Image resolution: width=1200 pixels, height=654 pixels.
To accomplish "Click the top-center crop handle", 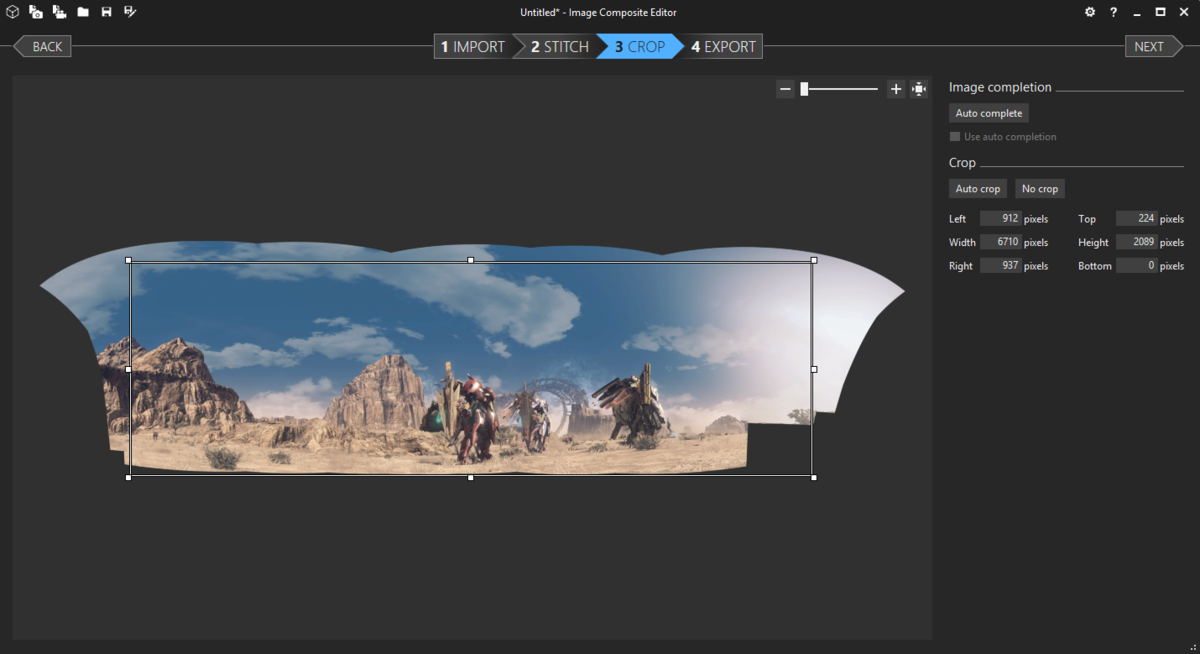I will click(x=471, y=260).
